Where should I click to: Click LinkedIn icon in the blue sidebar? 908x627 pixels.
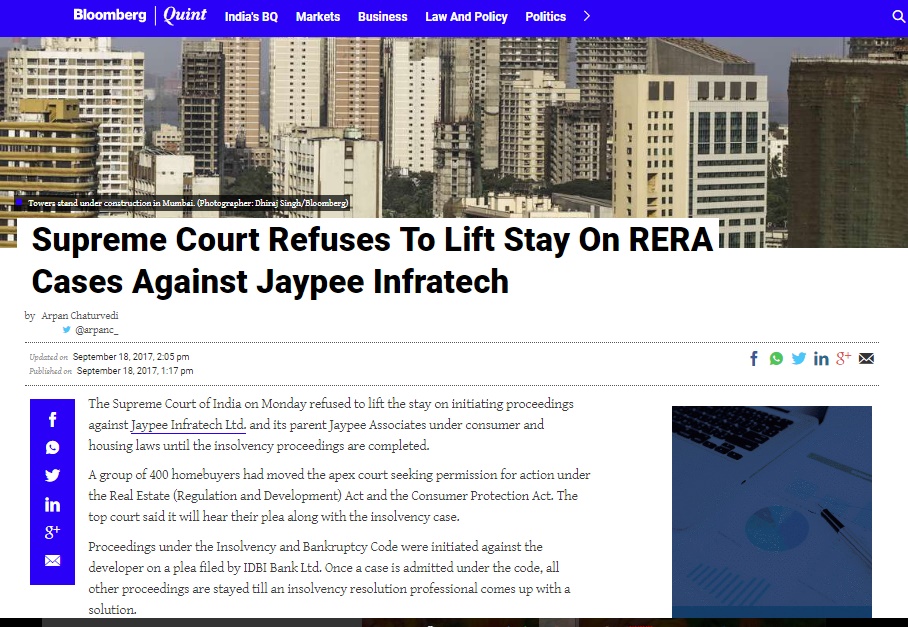click(x=52, y=504)
